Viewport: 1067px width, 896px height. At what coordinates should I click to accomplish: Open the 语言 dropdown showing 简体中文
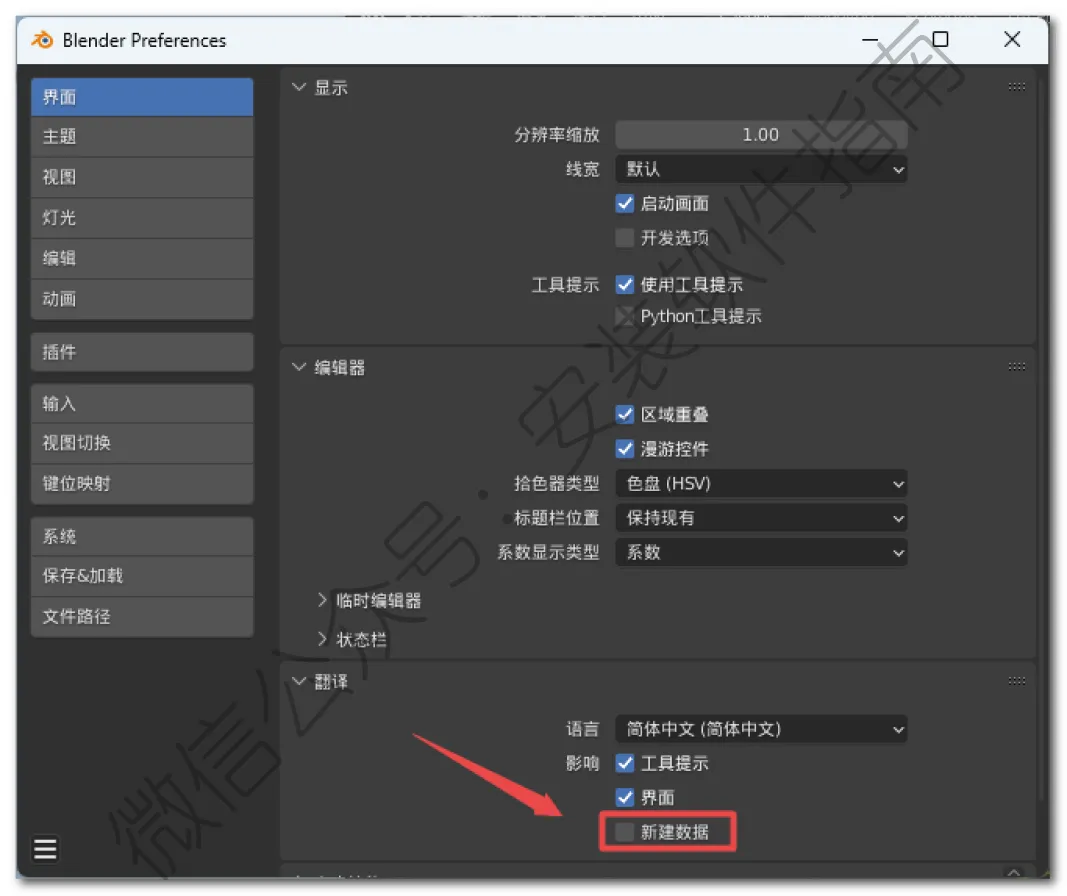(761, 729)
